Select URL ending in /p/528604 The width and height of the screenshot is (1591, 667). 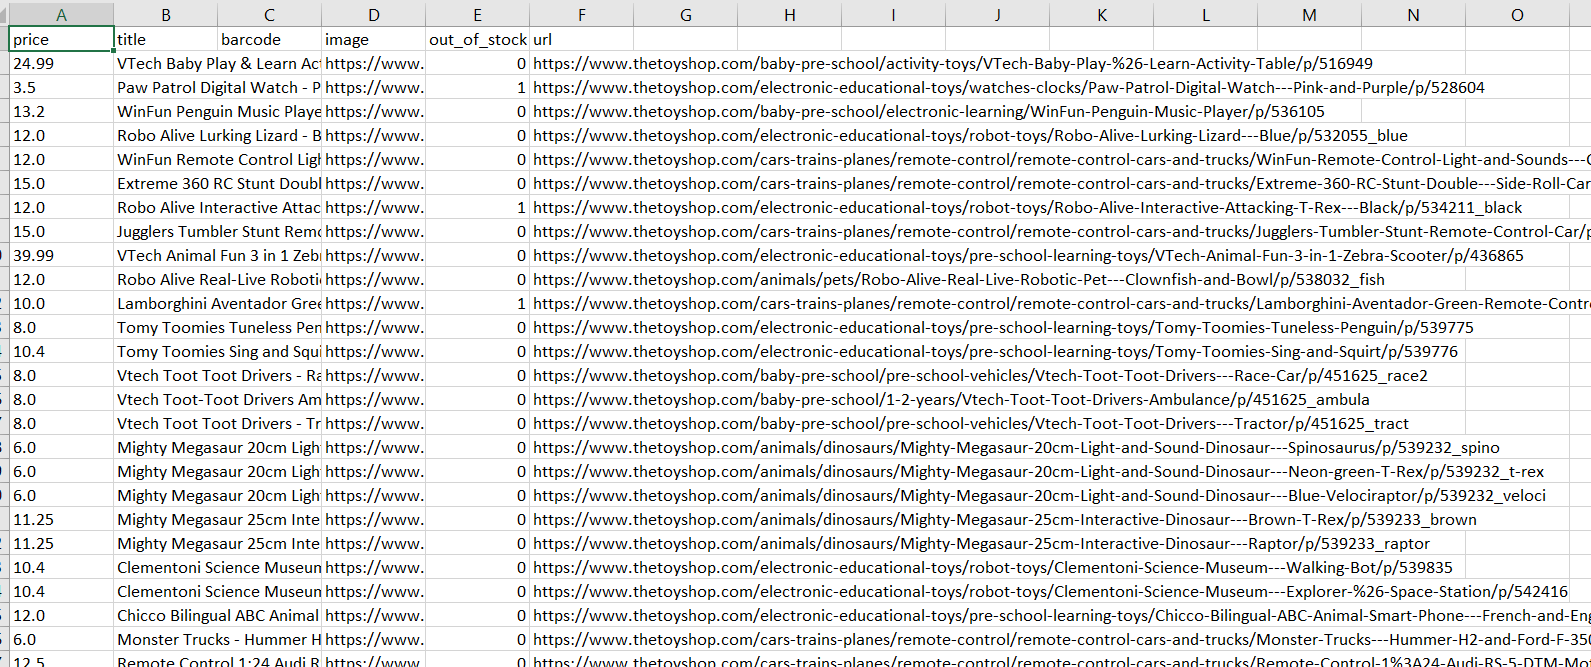(1009, 87)
